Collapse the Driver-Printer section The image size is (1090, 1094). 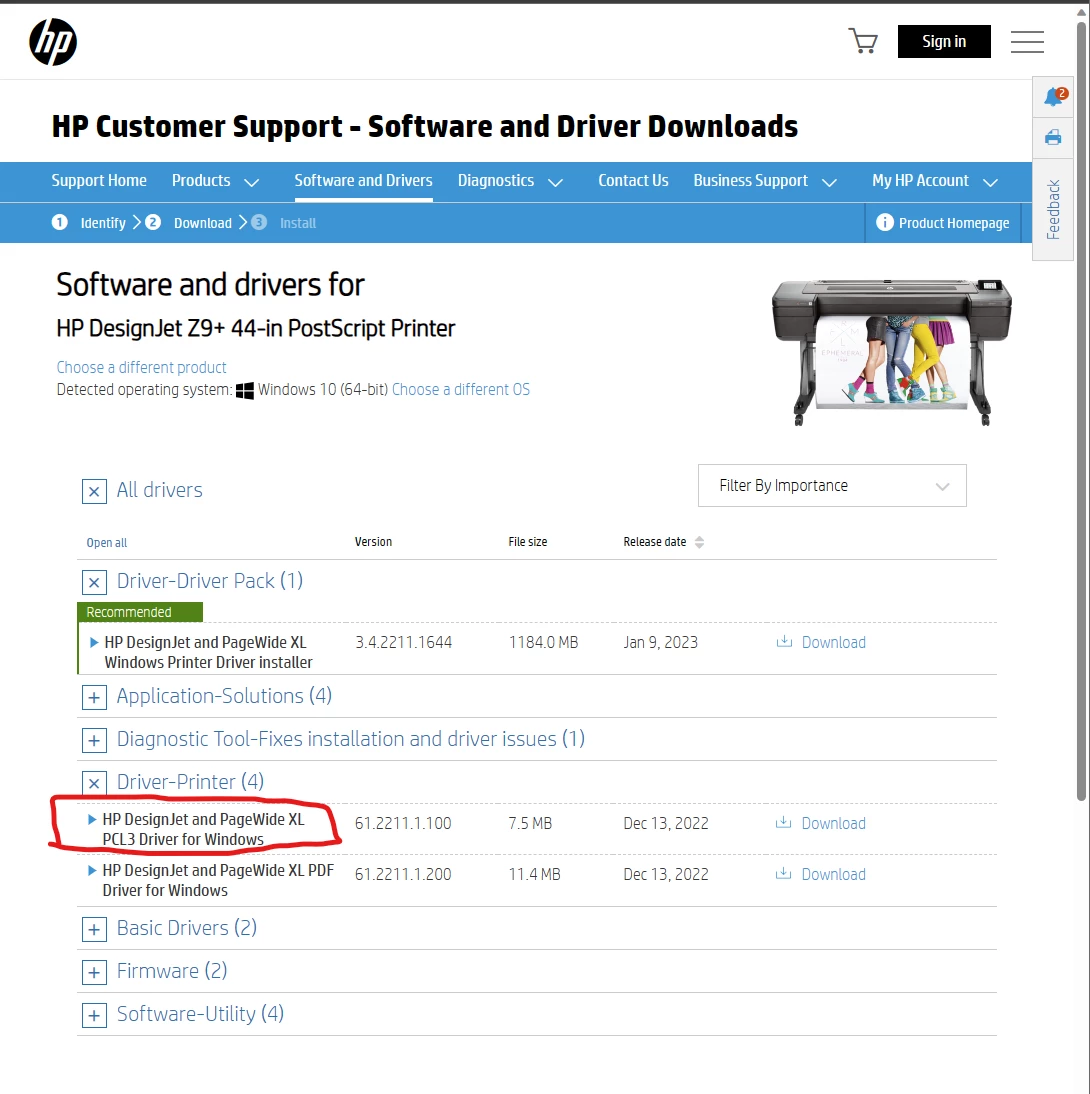click(x=94, y=783)
